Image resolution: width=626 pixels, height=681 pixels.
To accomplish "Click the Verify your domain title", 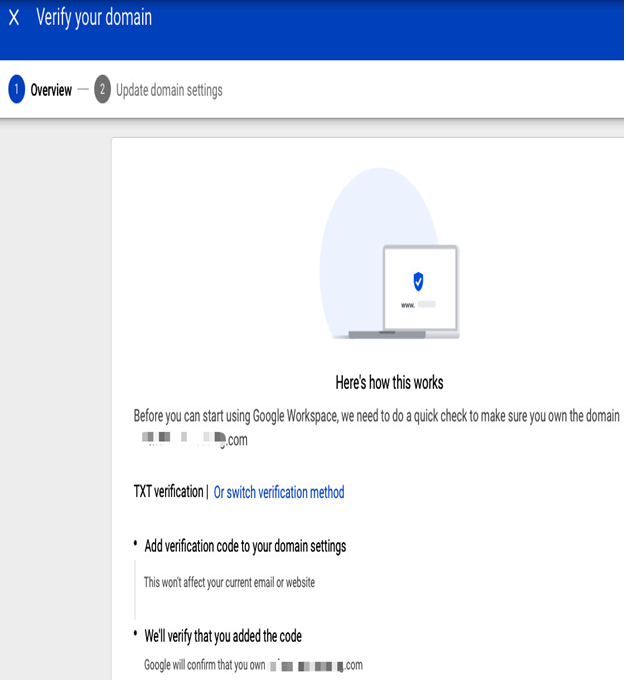I will coord(94,18).
